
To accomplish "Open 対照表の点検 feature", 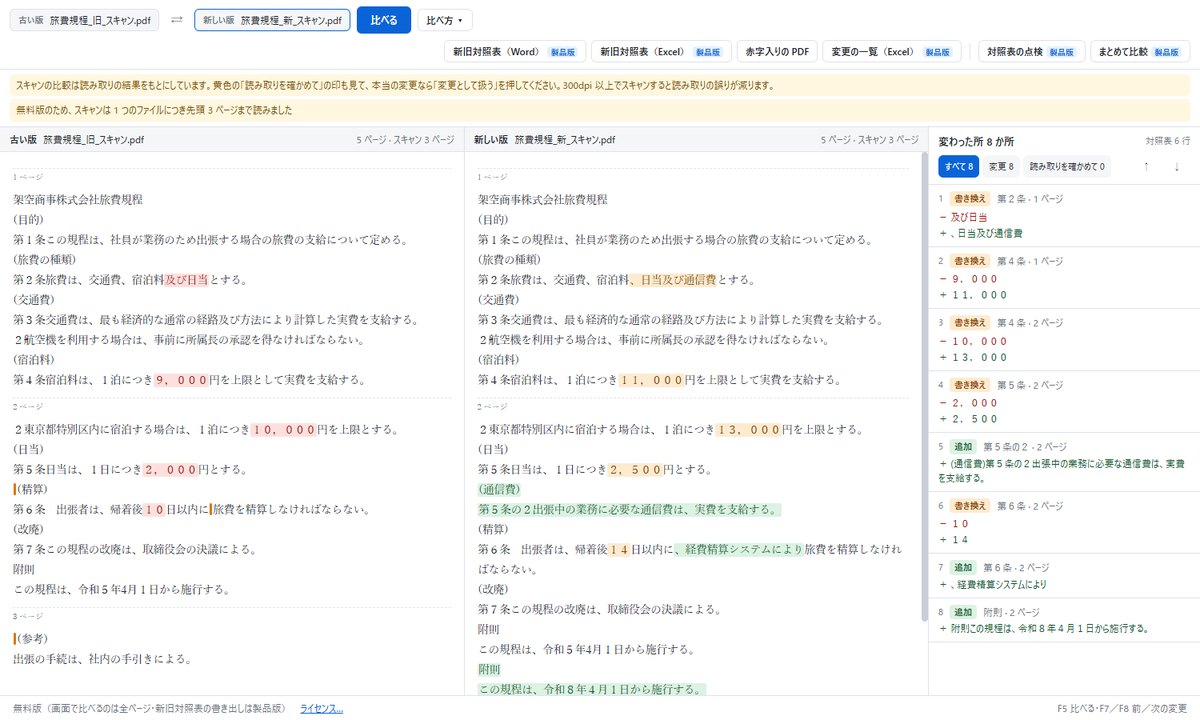I will 1030,51.
